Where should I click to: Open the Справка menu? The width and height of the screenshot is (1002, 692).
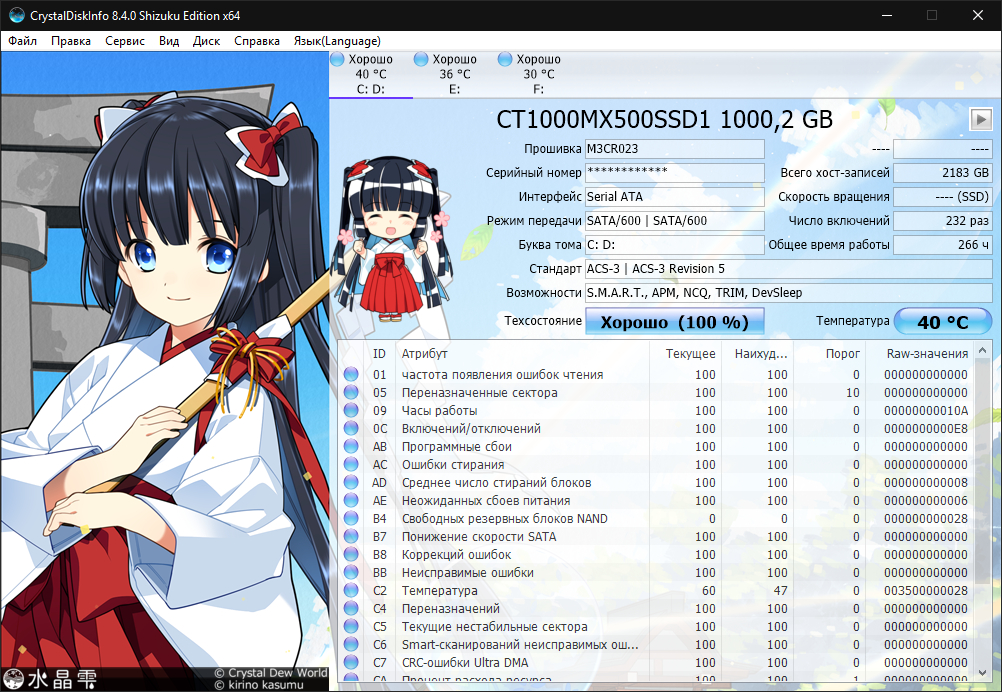click(x=256, y=41)
